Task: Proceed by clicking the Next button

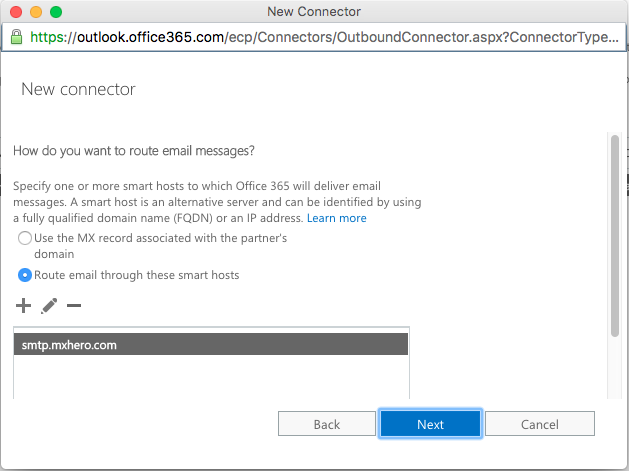Action: [430, 424]
